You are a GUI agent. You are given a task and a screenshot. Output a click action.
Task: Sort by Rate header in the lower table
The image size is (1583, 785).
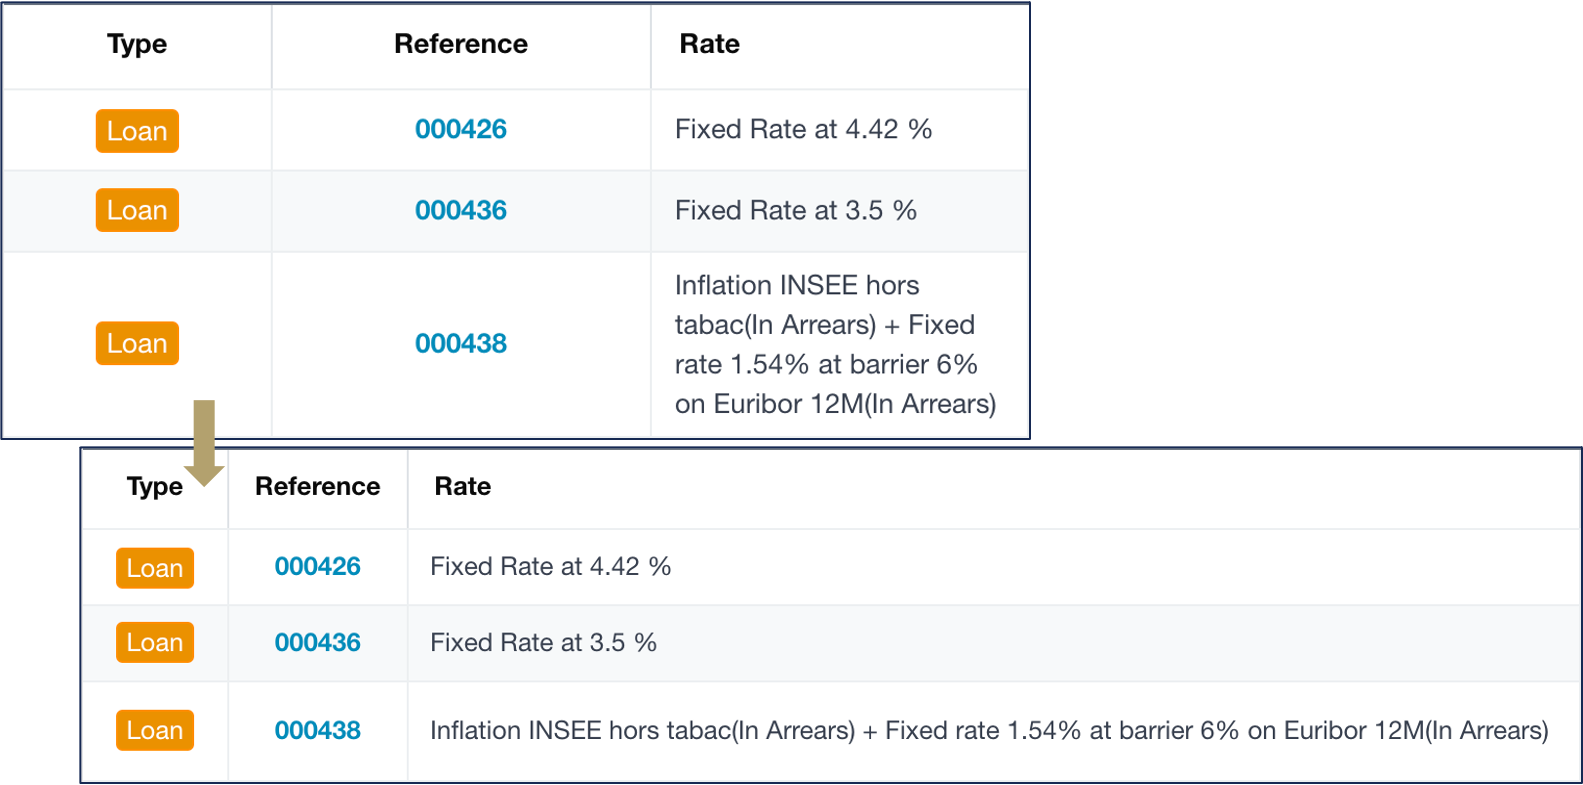[462, 486]
